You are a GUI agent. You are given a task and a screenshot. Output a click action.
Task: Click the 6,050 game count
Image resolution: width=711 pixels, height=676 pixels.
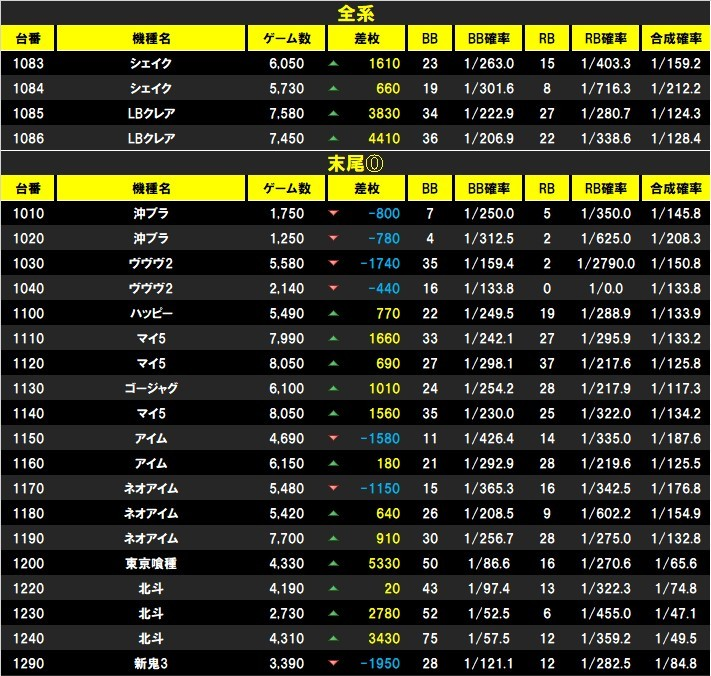coord(287,63)
